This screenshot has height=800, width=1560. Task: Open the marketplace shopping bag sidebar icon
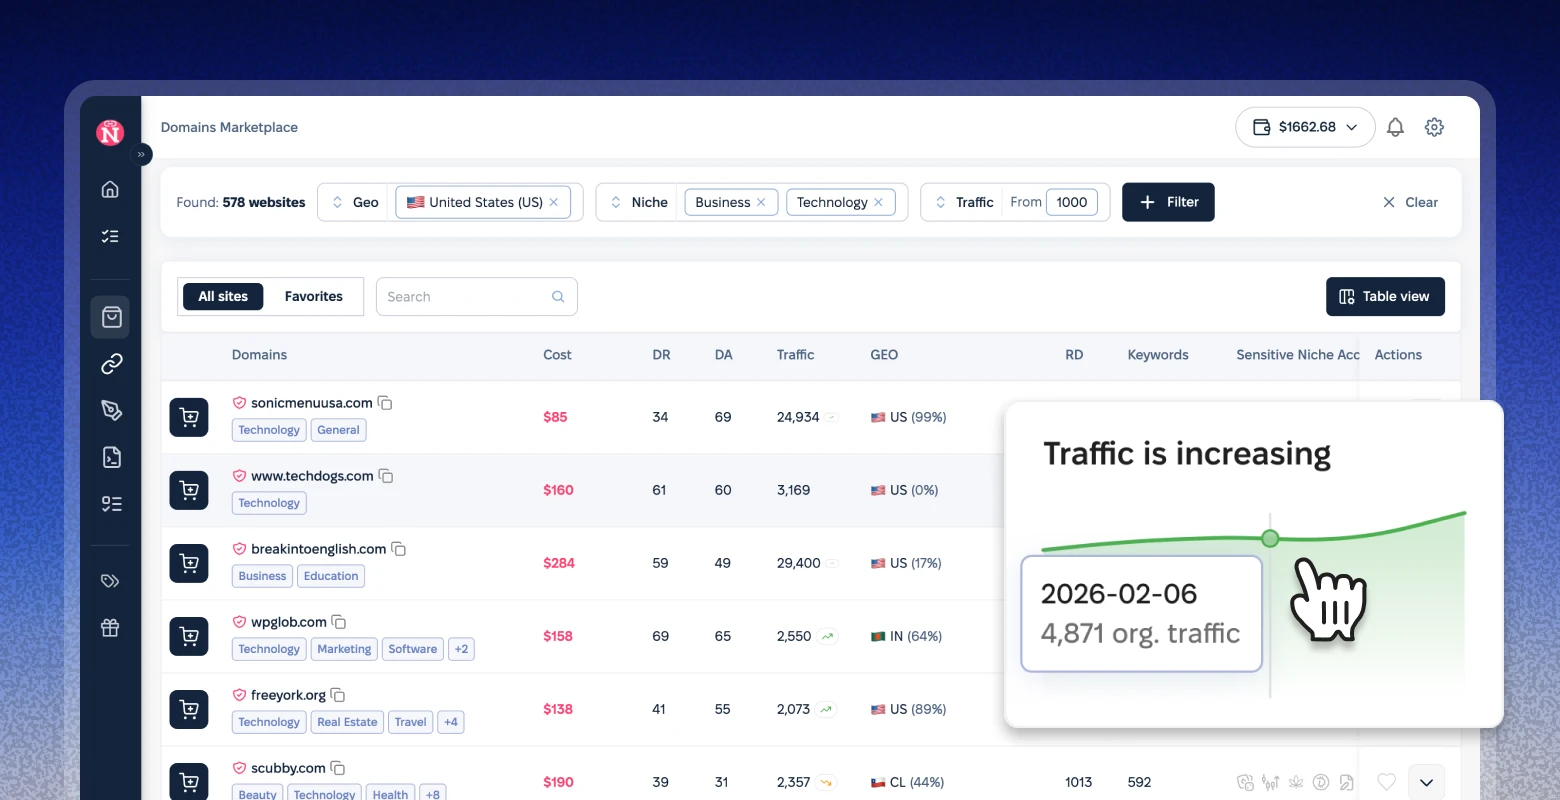(111, 317)
